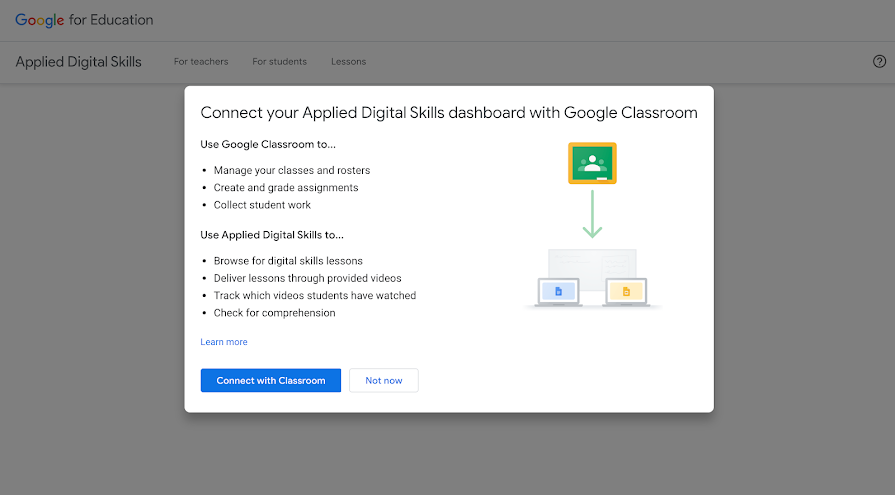895x495 pixels.
Task: Click 'Track which videos students have watched'
Action: pos(315,296)
